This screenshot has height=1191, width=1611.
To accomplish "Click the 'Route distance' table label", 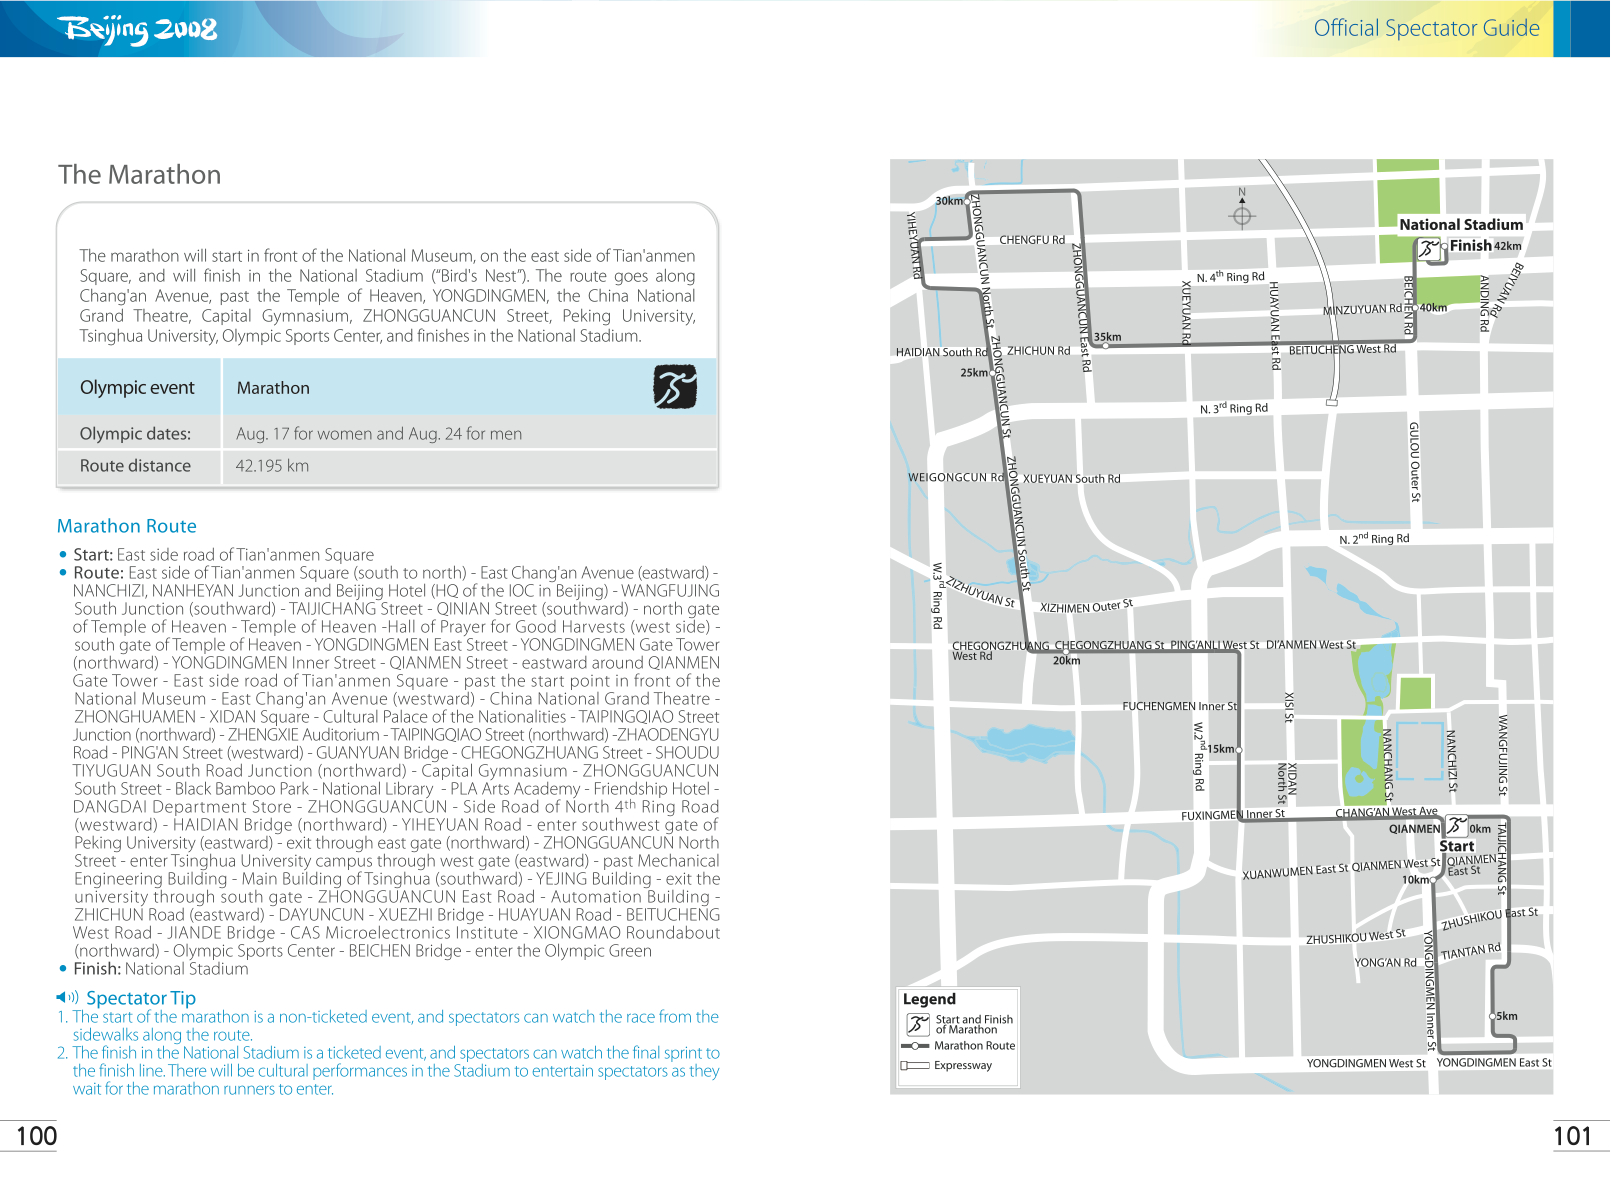I will coord(135,466).
